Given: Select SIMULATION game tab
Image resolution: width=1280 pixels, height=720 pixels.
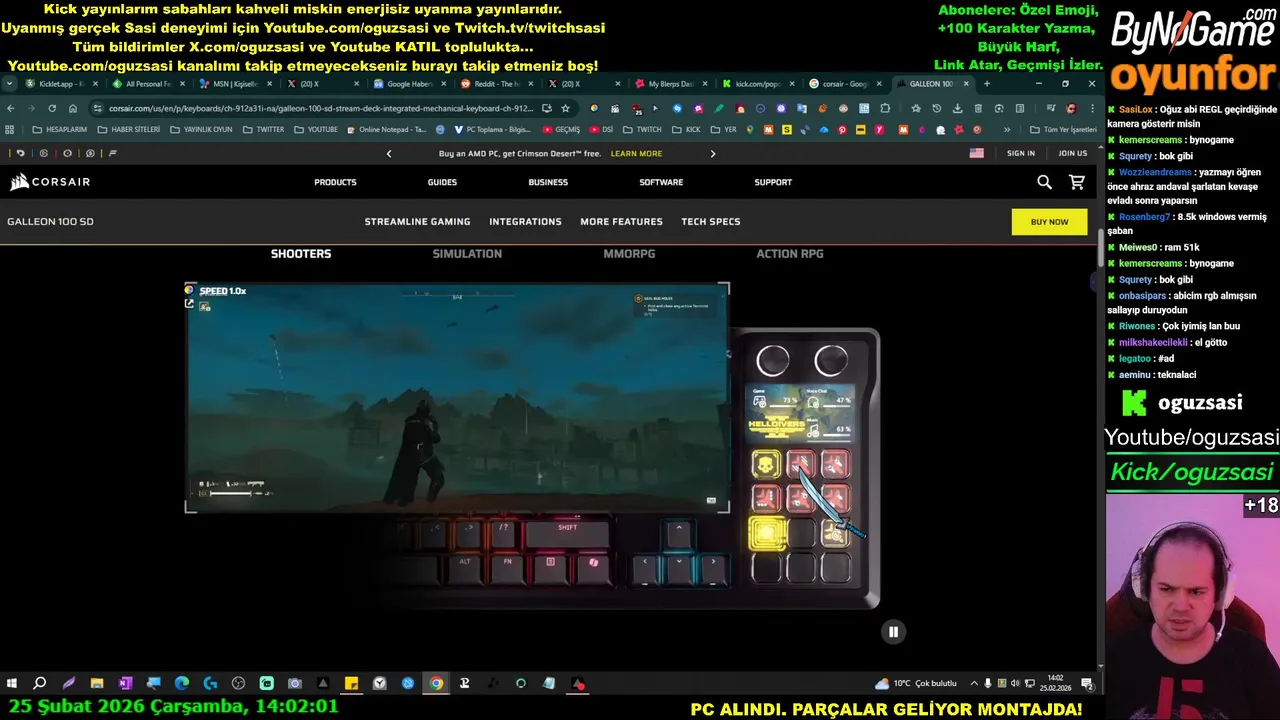Looking at the screenshot, I should [x=467, y=254].
